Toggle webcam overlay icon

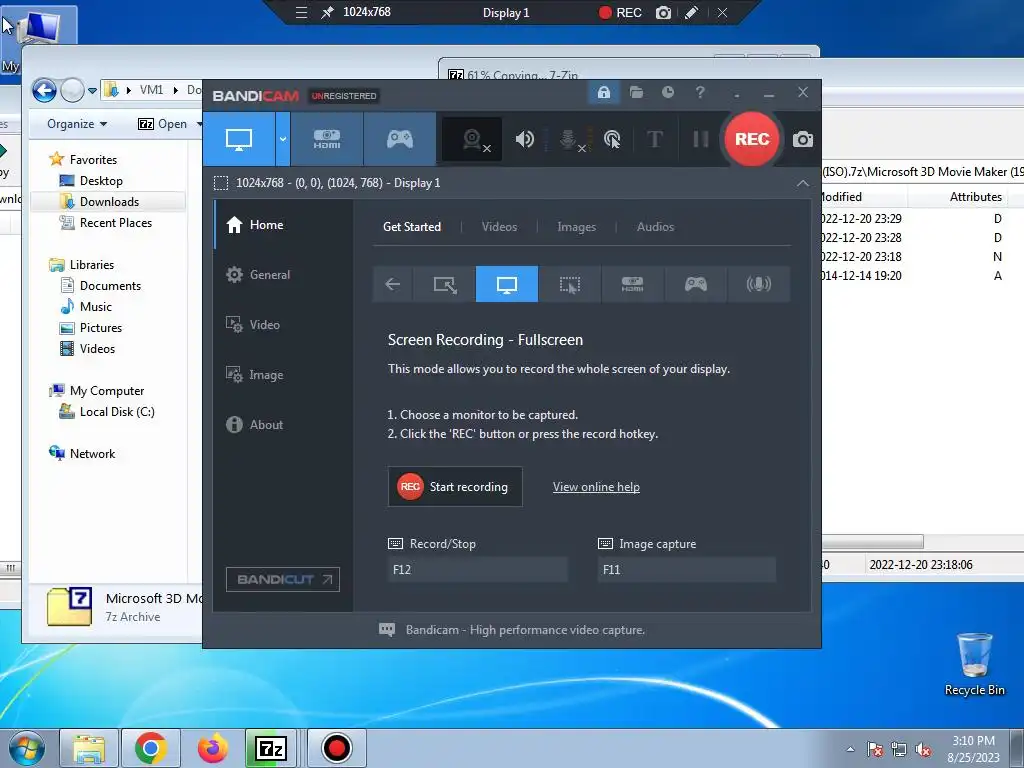(x=473, y=140)
